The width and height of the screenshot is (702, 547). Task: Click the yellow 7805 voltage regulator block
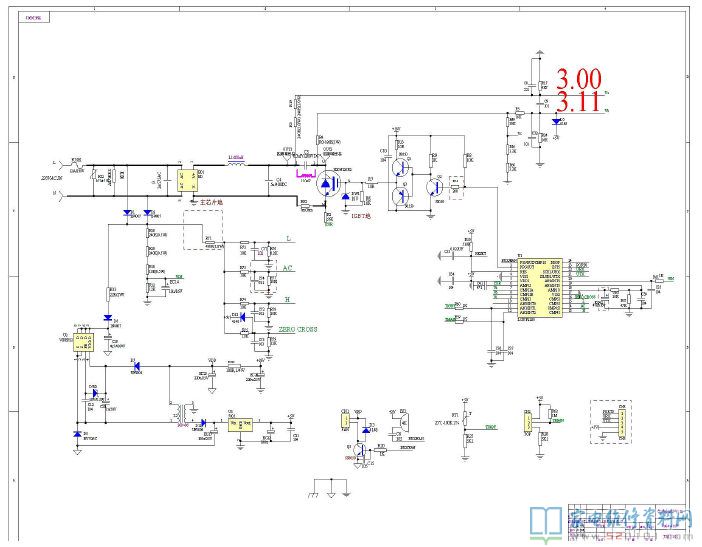point(240,424)
